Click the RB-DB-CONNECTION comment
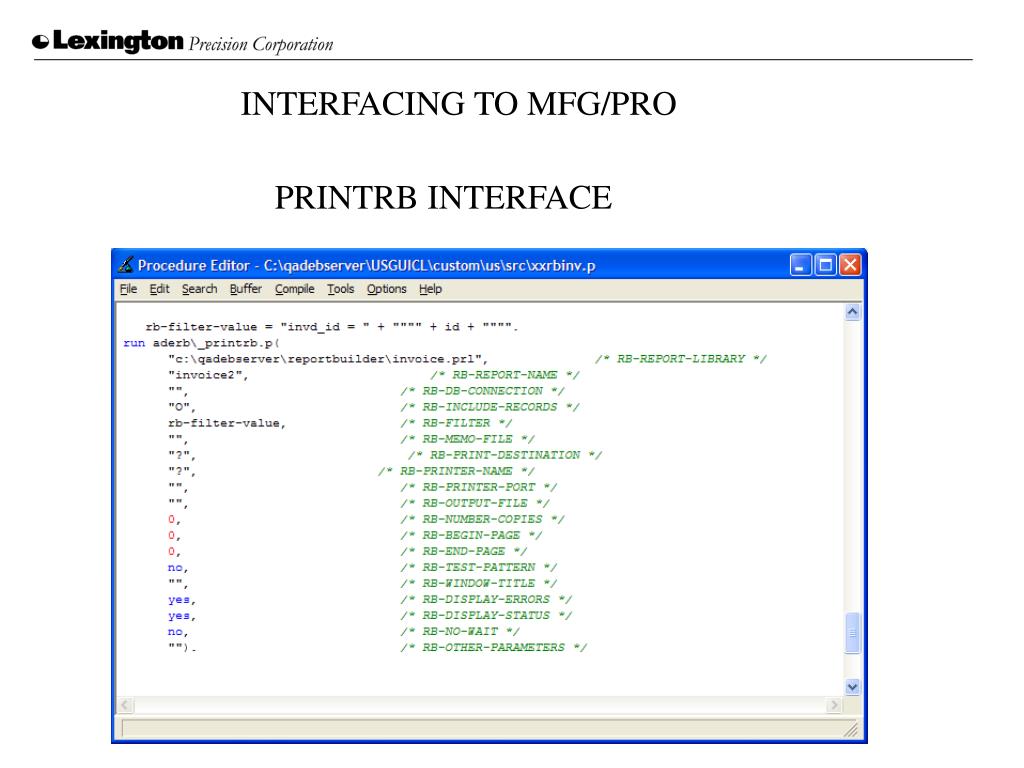The width and height of the screenshot is (1024, 768). [x=482, y=391]
